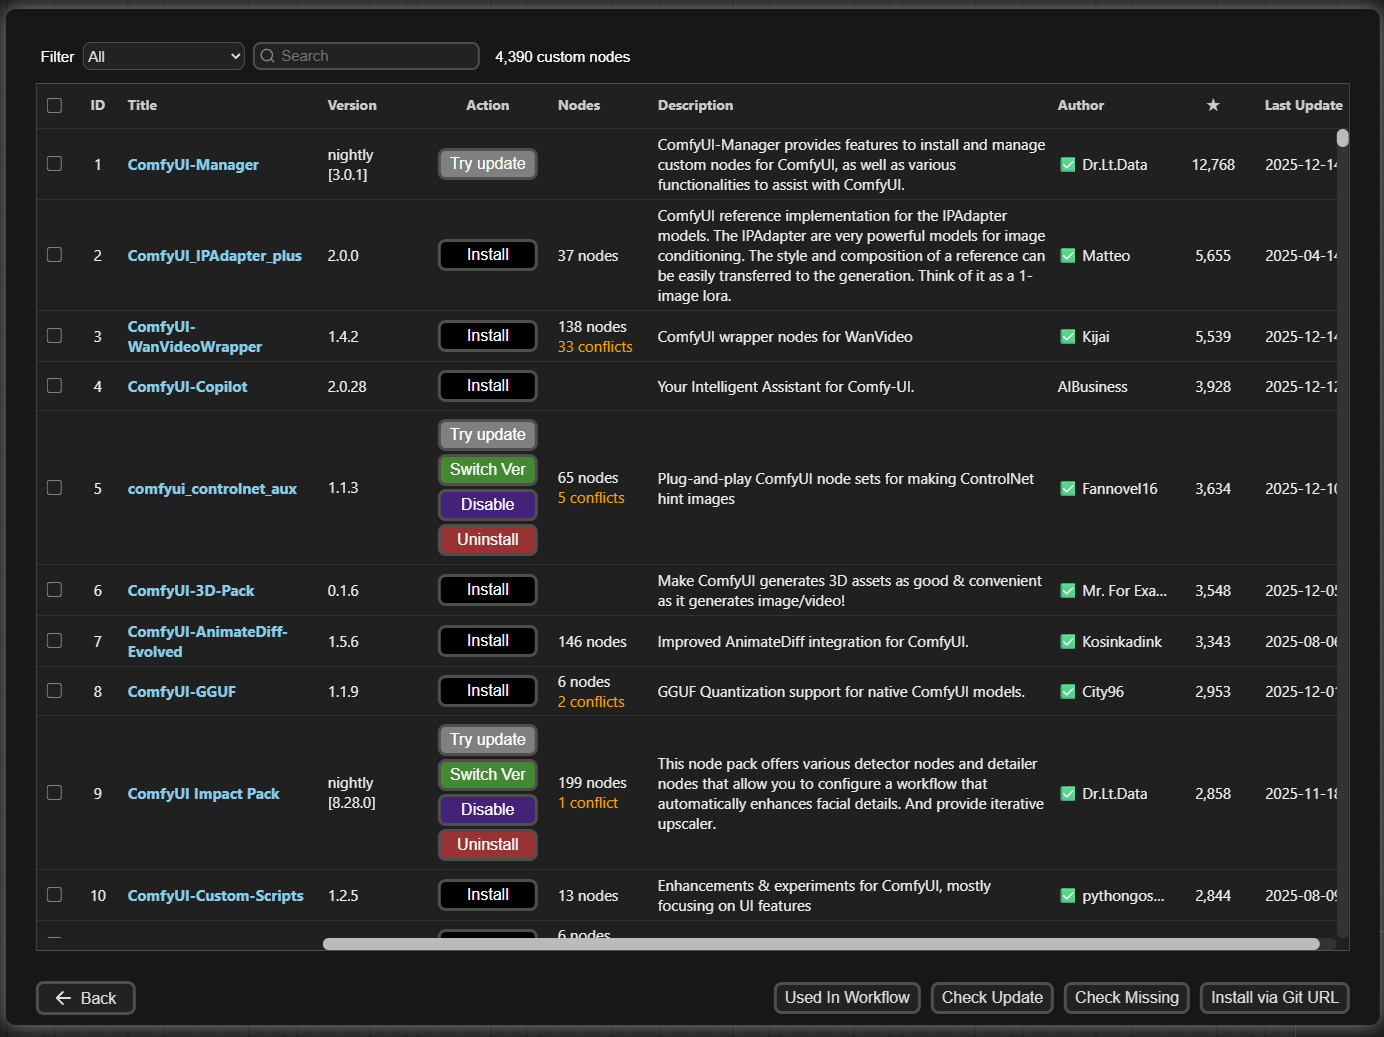The image size is (1384, 1037).
Task: Click the star column header icon
Action: click(x=1212, y=105)
